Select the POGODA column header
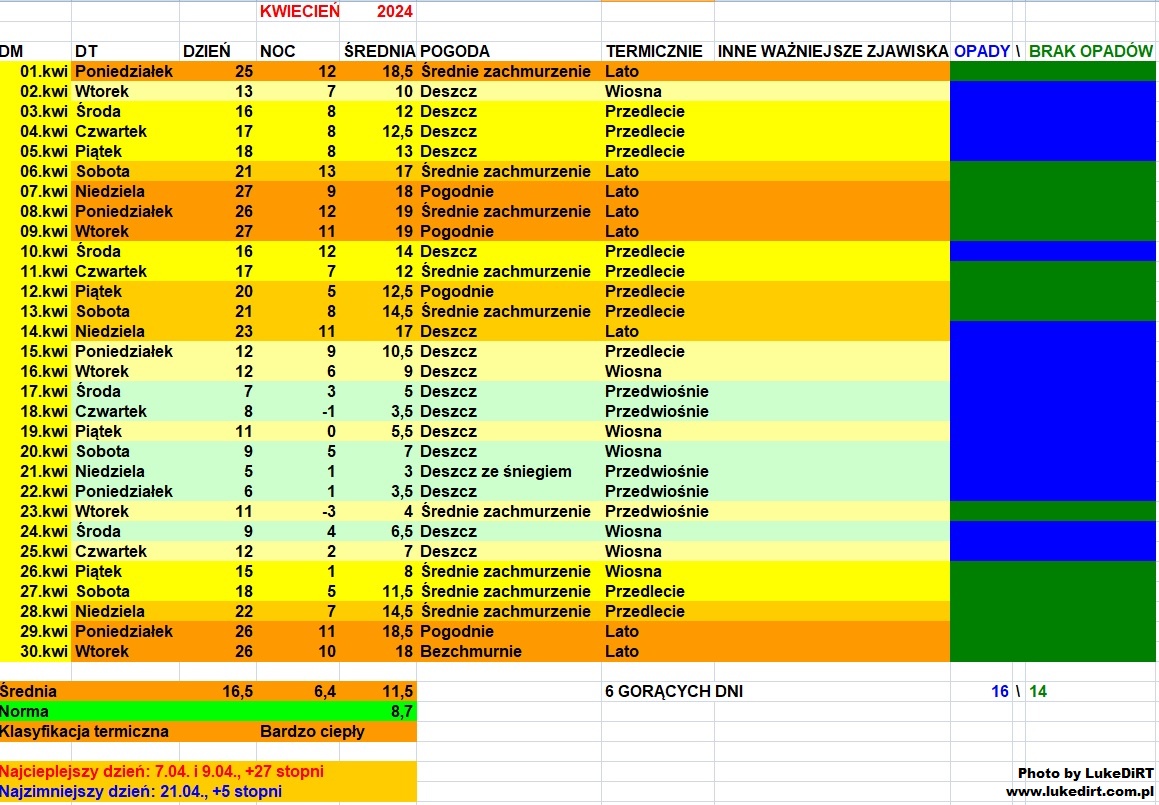 pyautogui.click(x=455, y=51)
